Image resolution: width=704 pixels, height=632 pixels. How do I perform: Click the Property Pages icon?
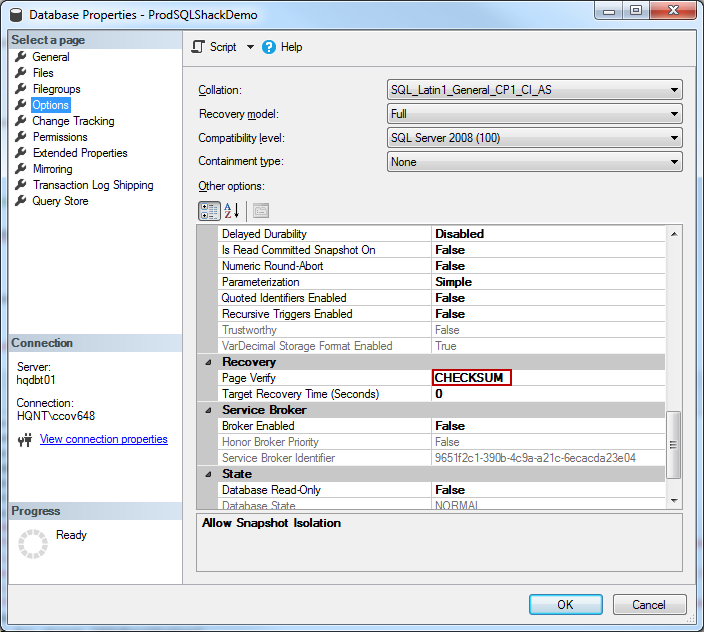click(x=260, y=211)
